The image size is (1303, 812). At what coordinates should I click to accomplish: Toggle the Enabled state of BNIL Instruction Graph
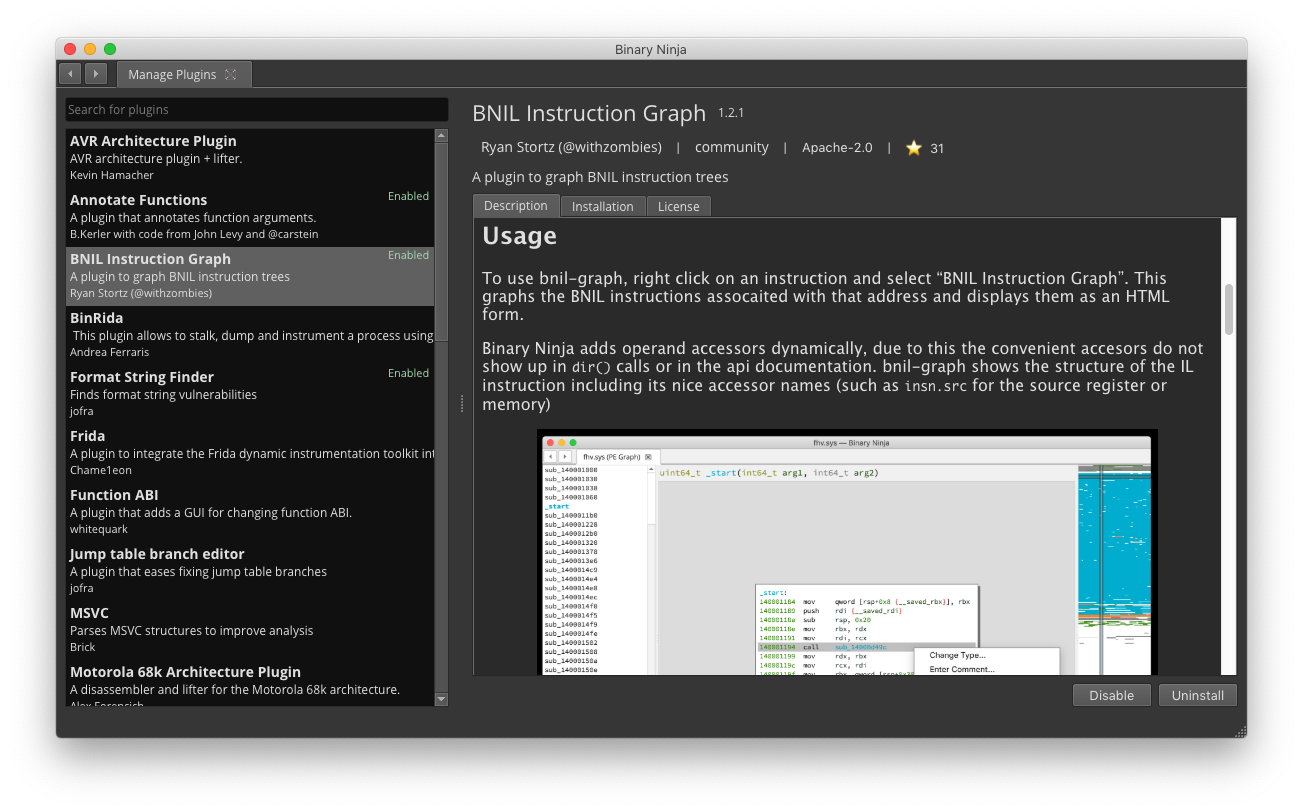pos(408,255)
